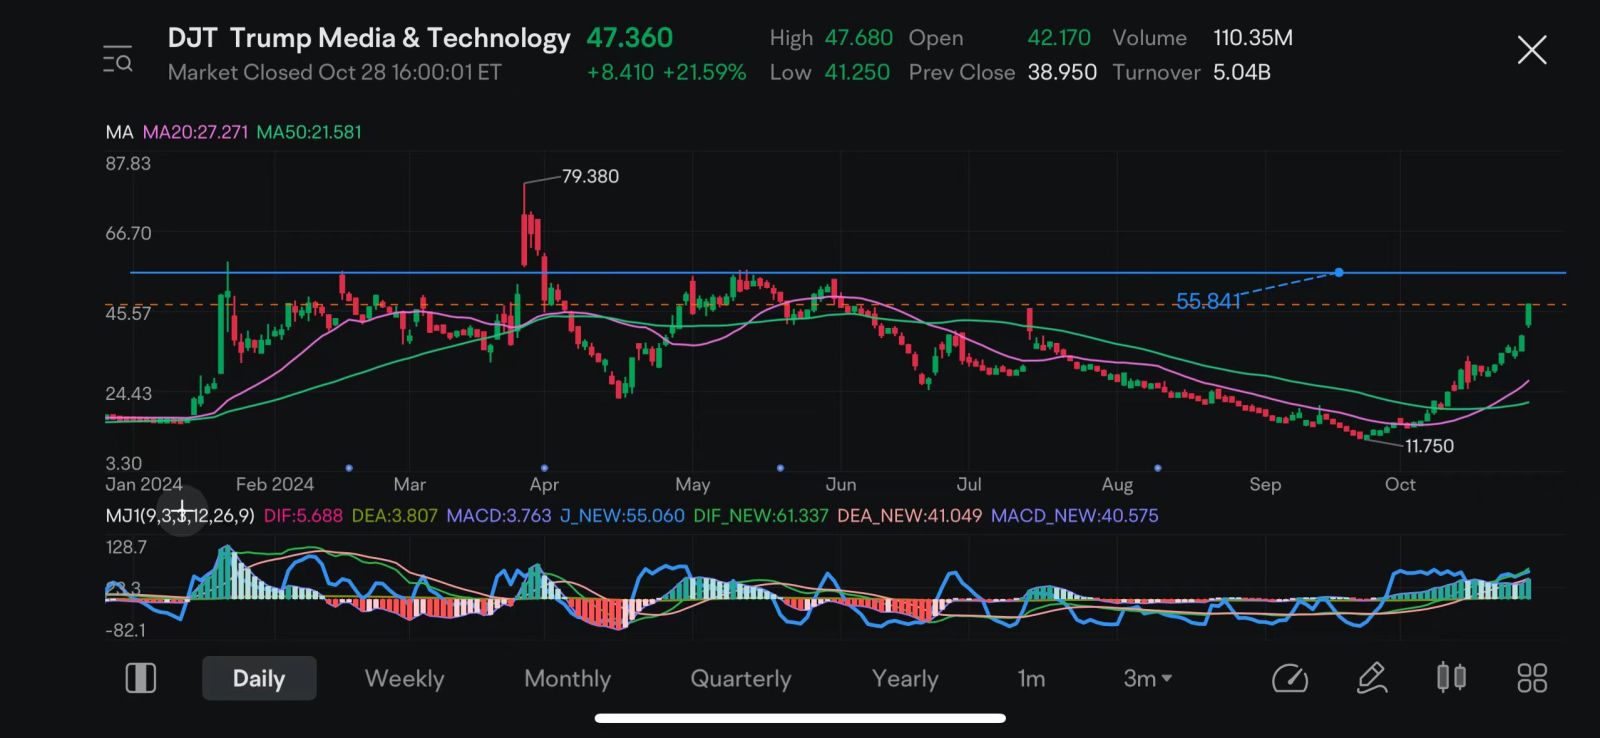Click the DEA:3.807 indicator value

coord(395,516)
